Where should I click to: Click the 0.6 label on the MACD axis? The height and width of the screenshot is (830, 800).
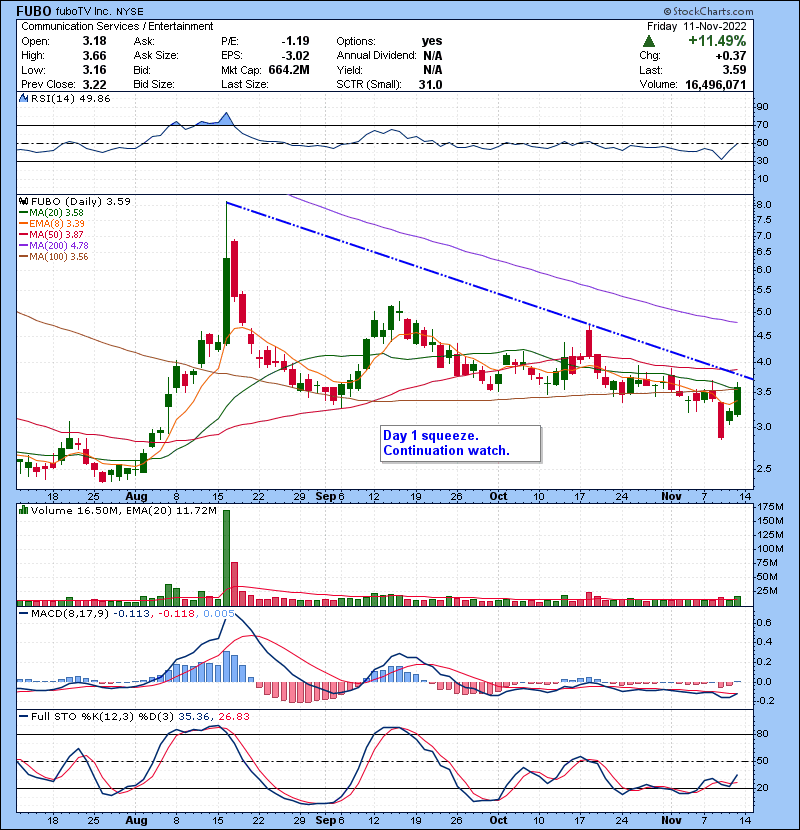pyautogui.click(x=764, y=623)
